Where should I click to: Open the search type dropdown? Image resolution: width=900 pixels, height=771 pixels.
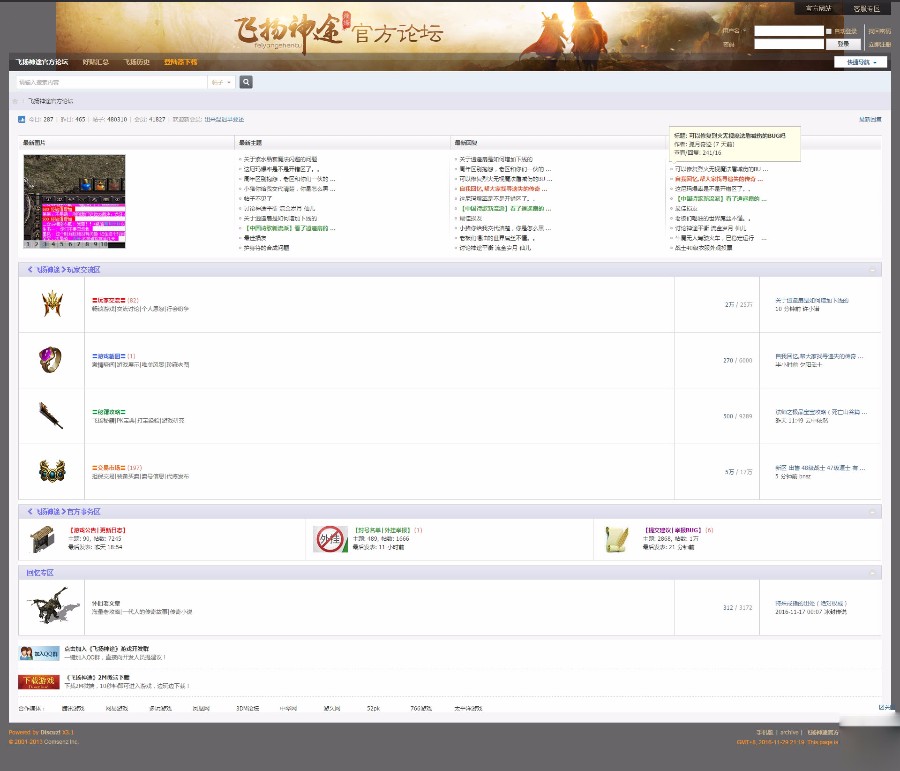pos(222,82)
